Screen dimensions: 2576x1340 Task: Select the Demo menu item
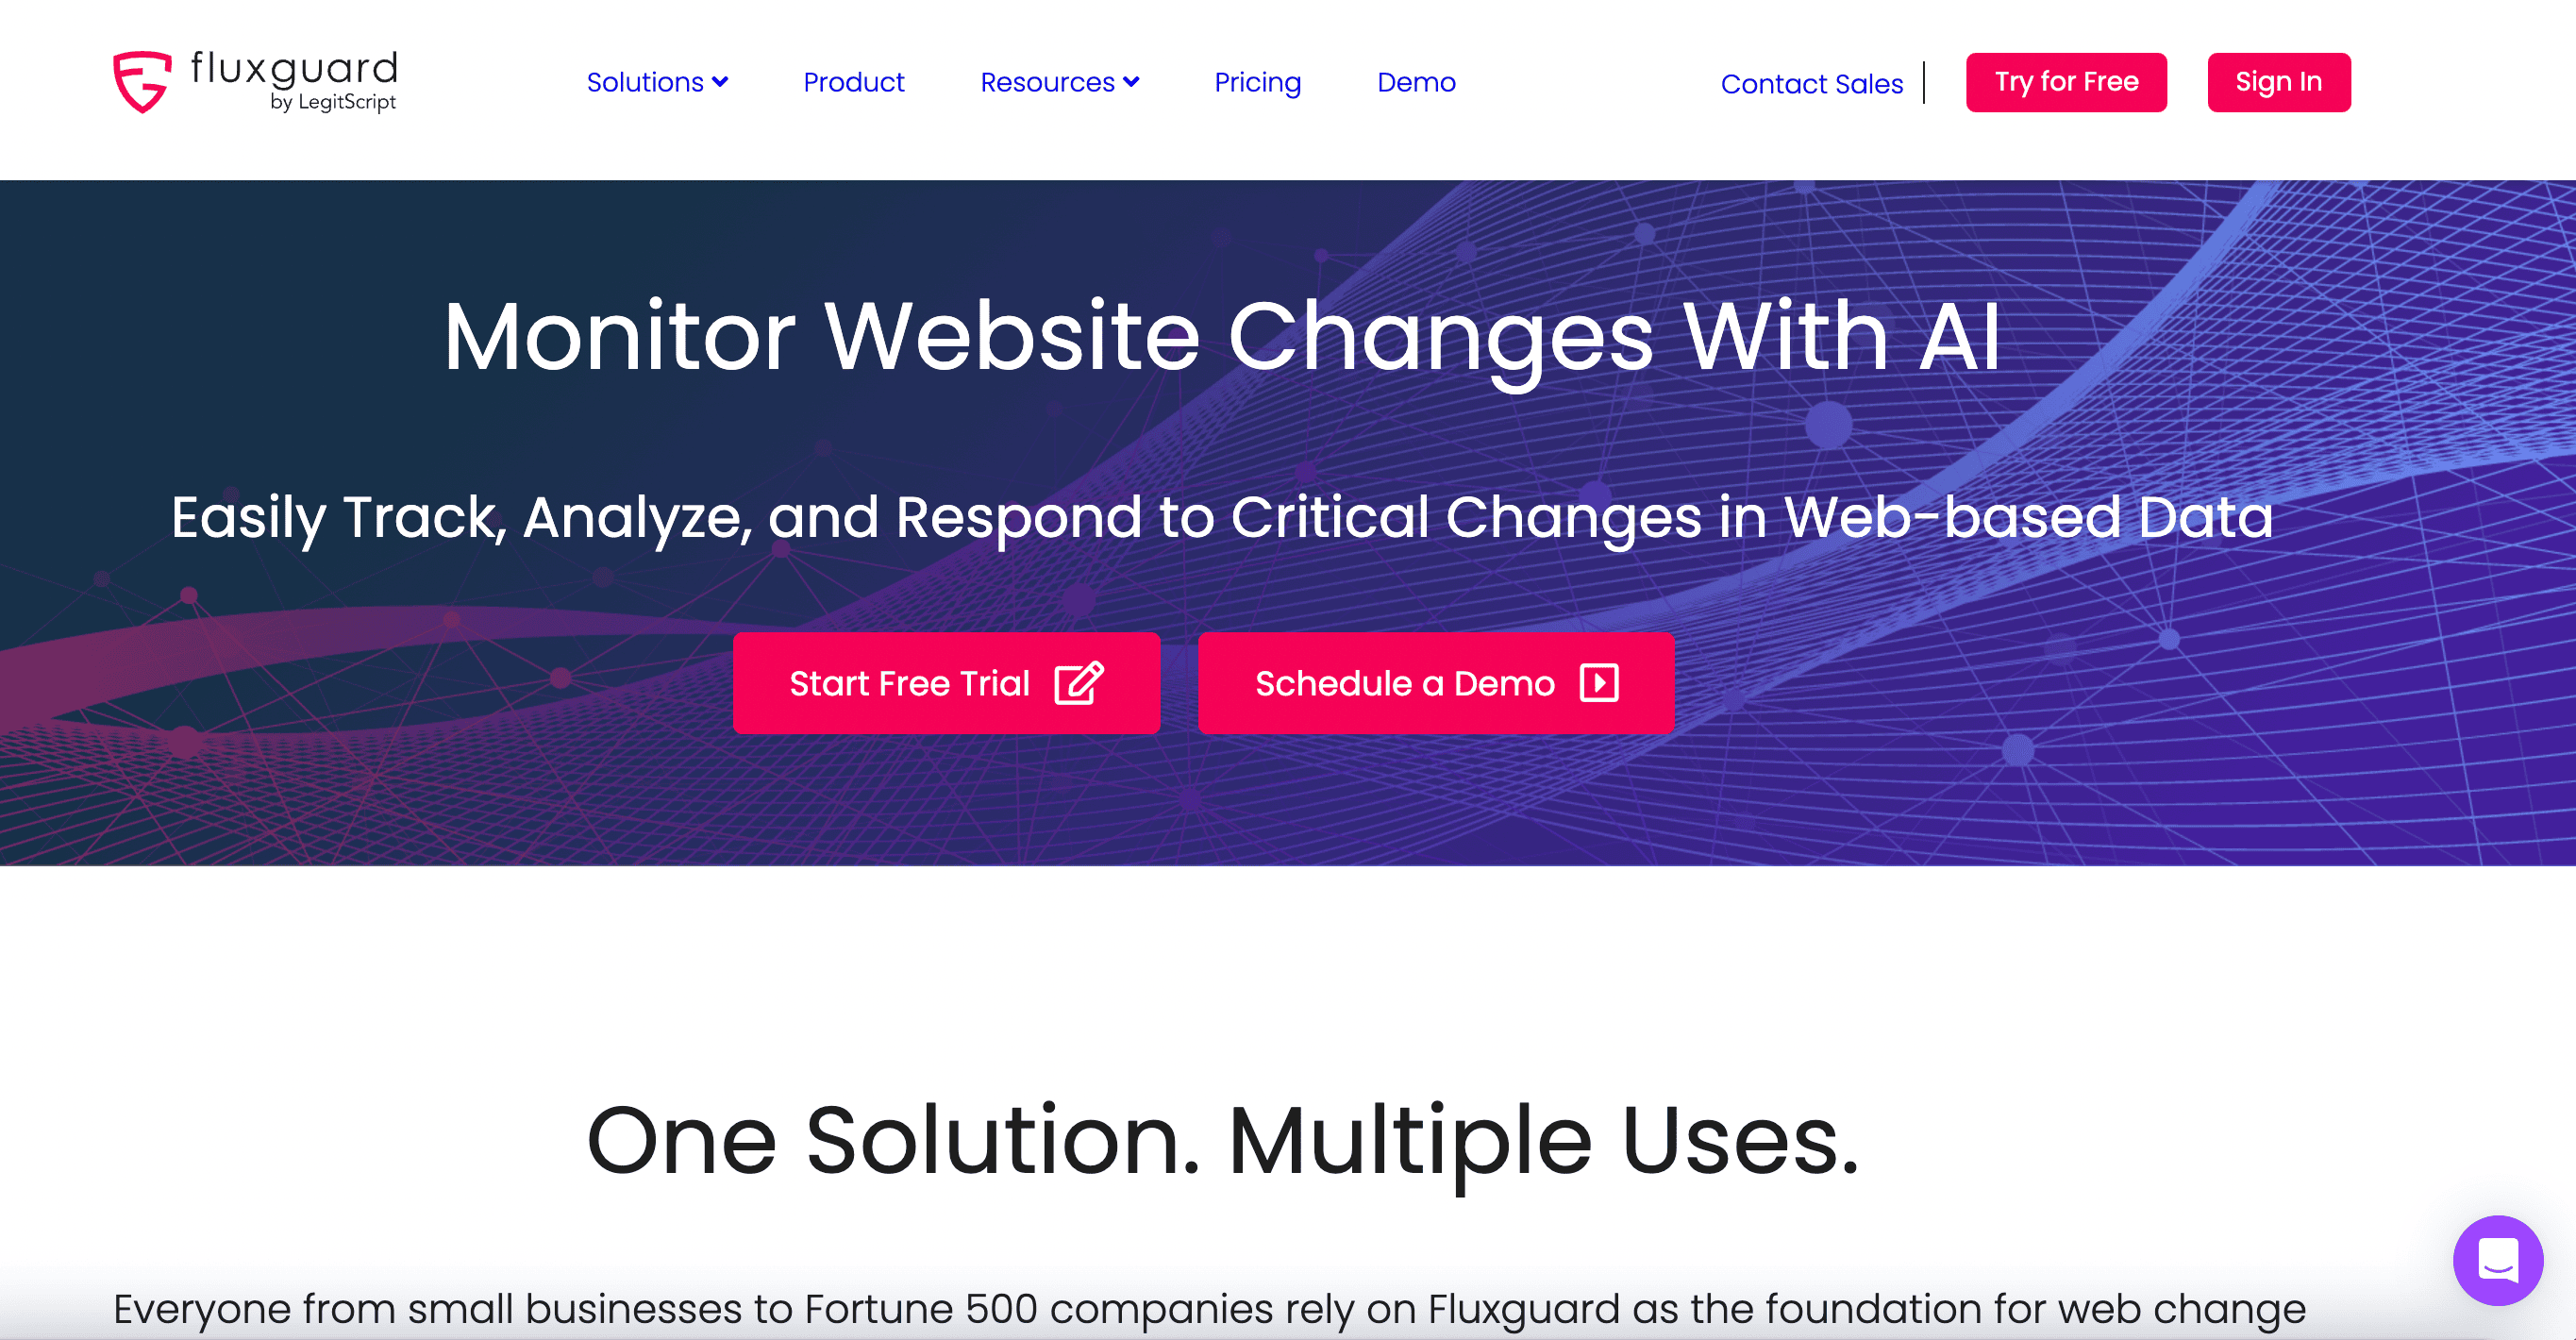click(x=1417, y=82)
